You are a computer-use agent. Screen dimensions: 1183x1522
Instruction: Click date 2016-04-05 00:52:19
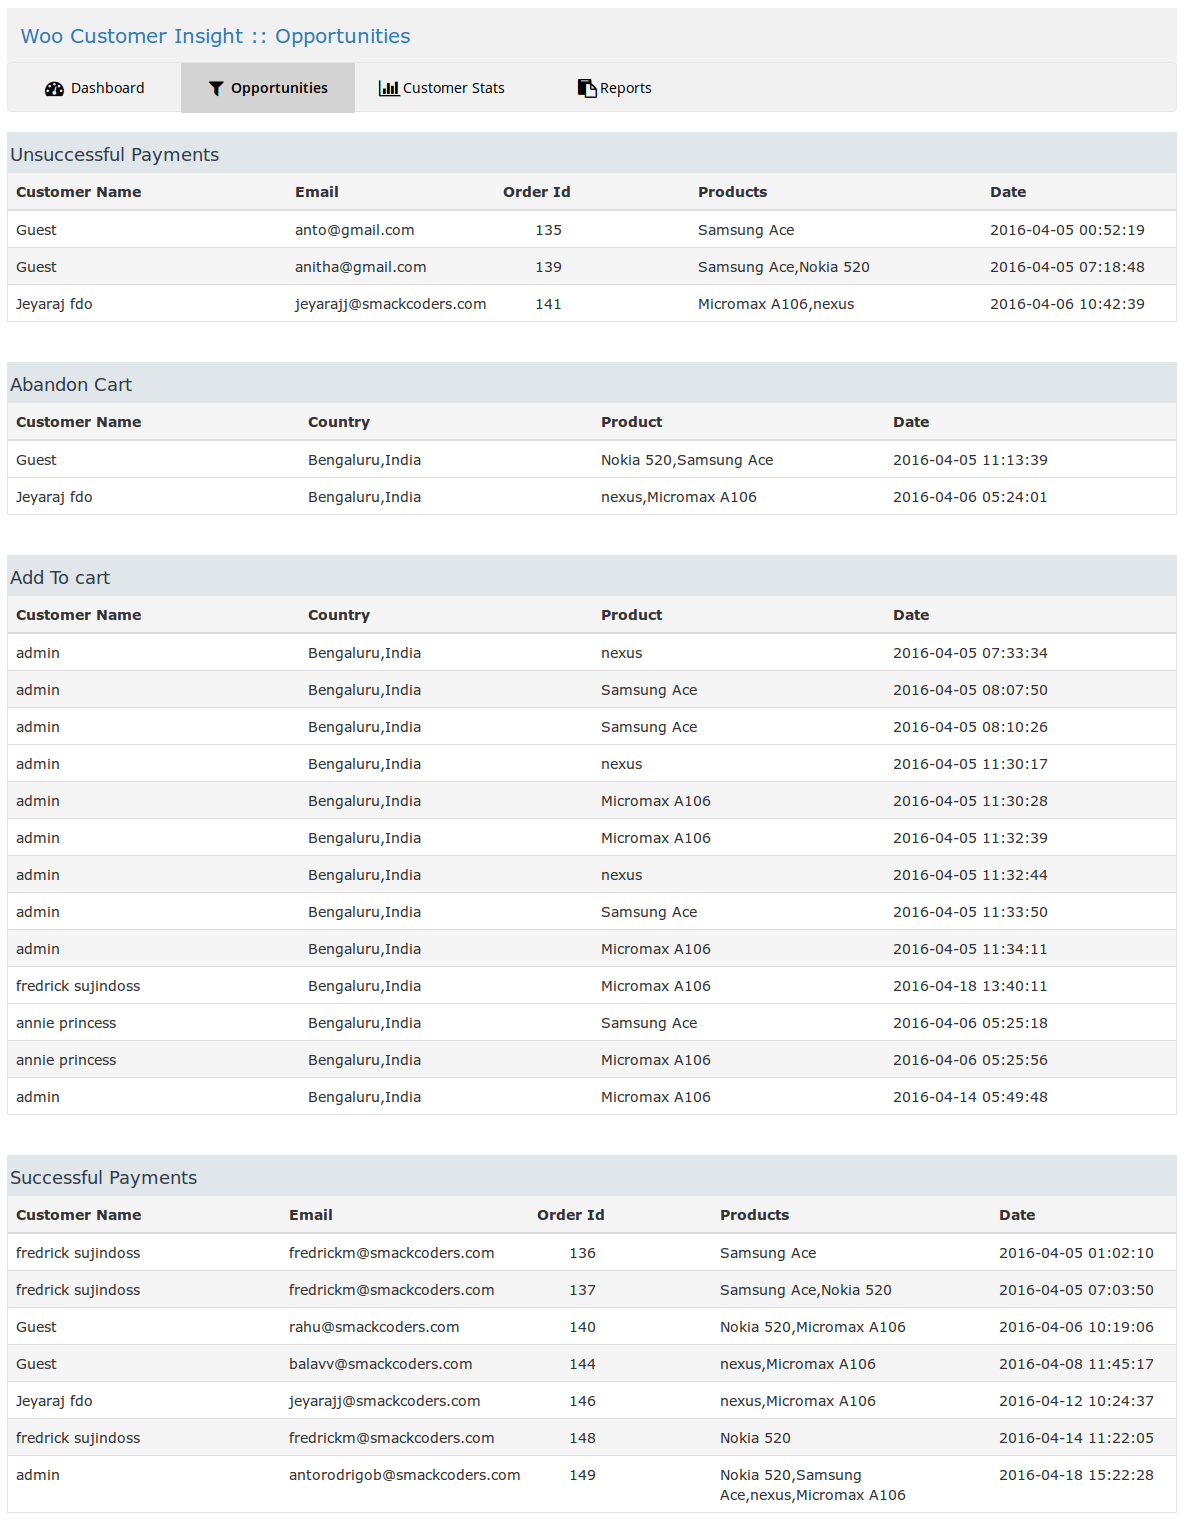1067,230
